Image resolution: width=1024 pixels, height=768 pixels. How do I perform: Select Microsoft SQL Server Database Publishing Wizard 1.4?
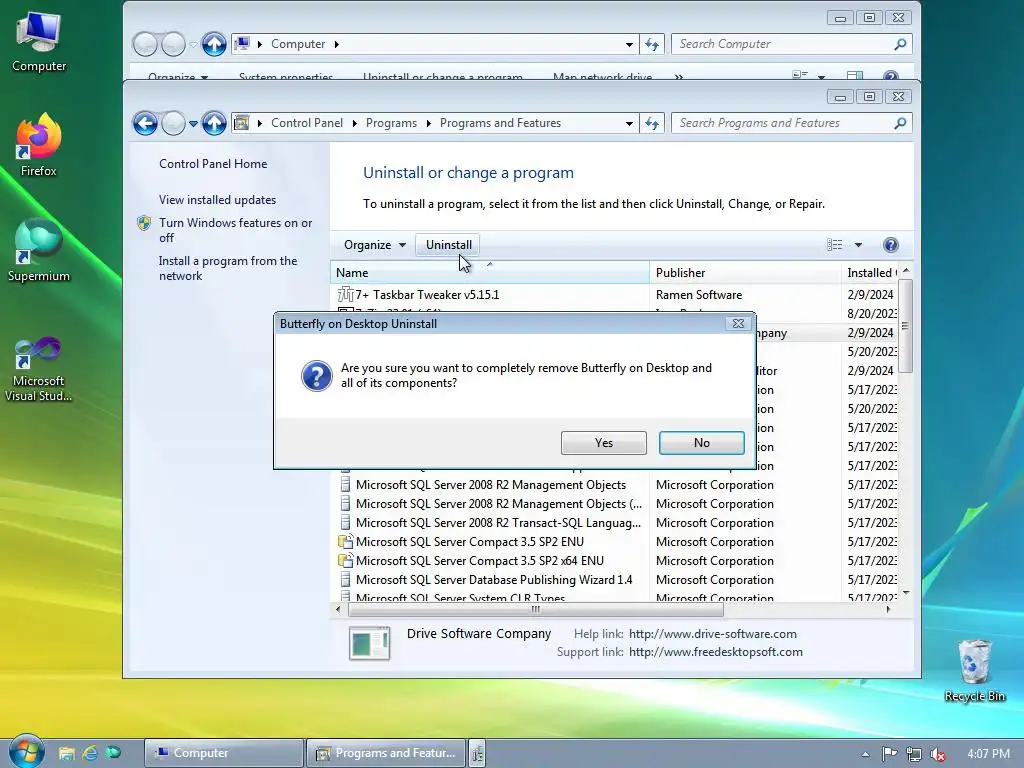494,580
